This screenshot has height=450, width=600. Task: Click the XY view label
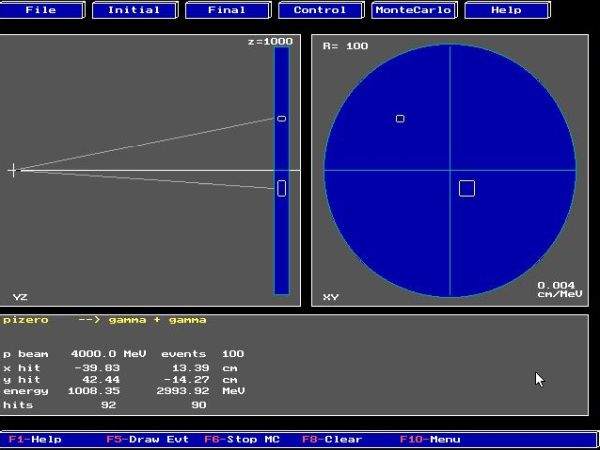pos(331,297)
